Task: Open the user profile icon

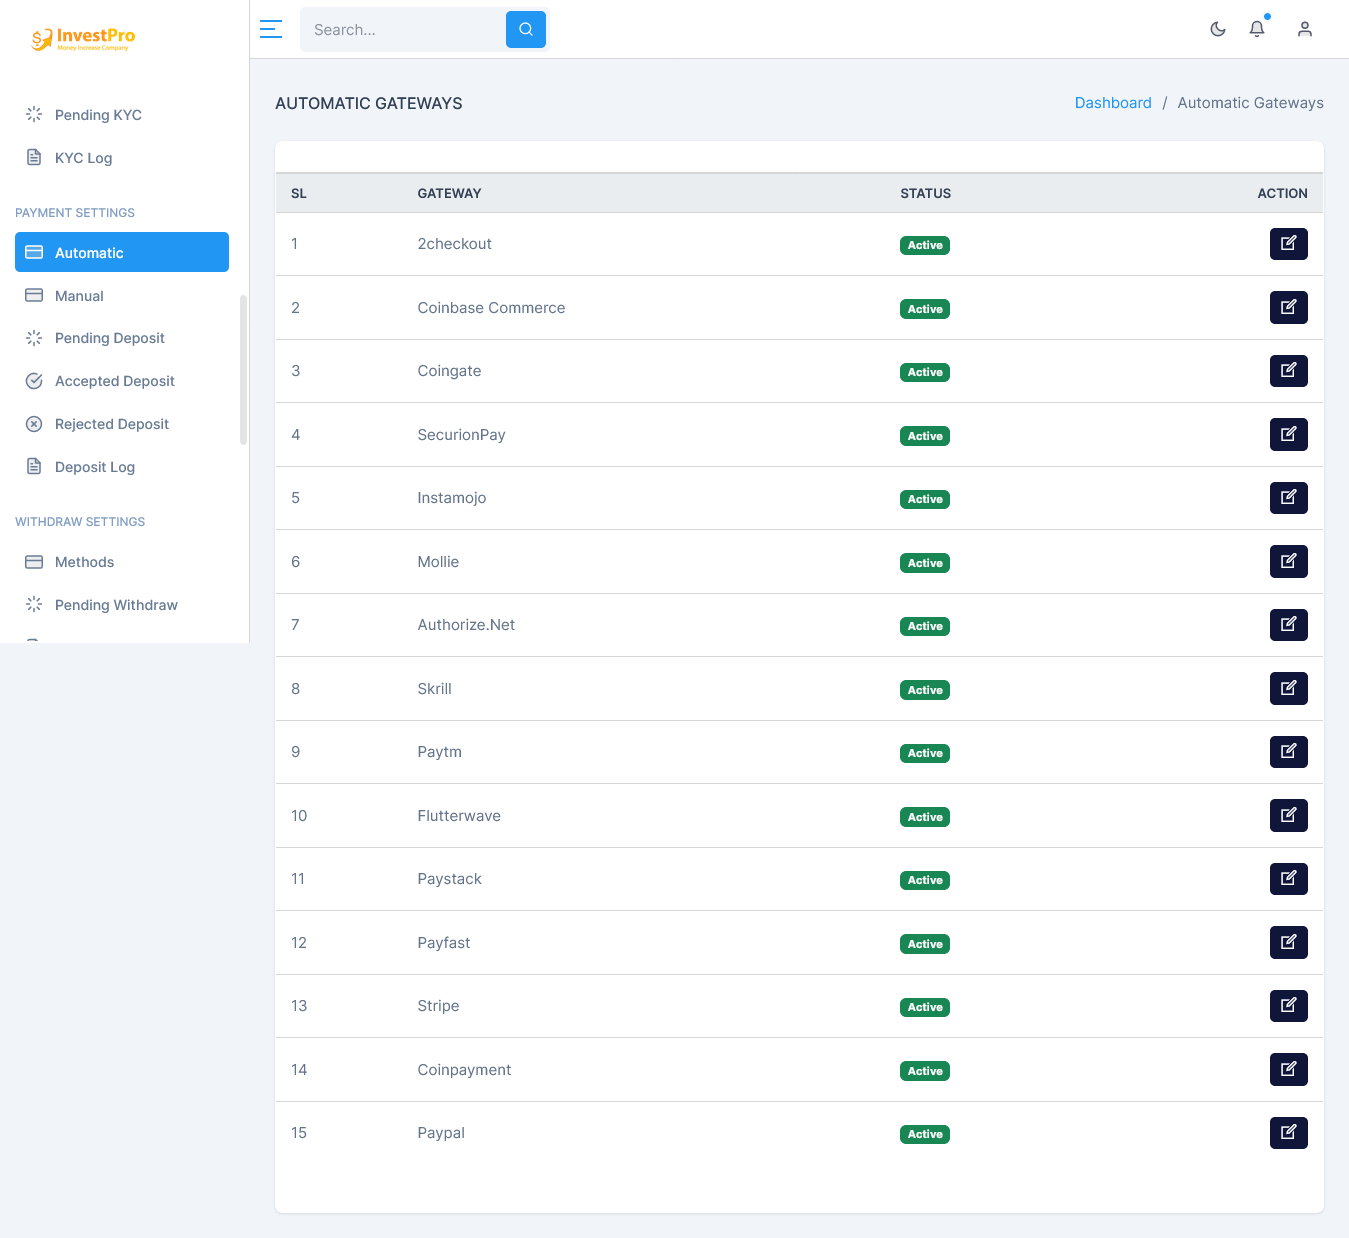Action: point(1305,29)
